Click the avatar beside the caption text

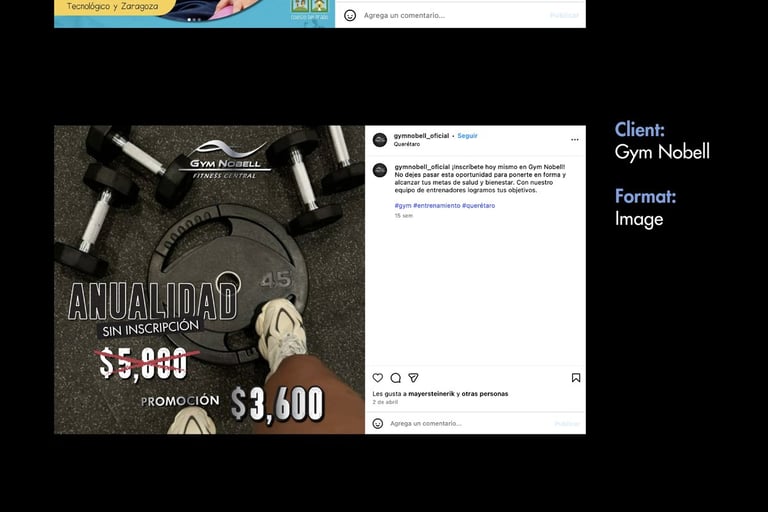[x=380, y=170]
